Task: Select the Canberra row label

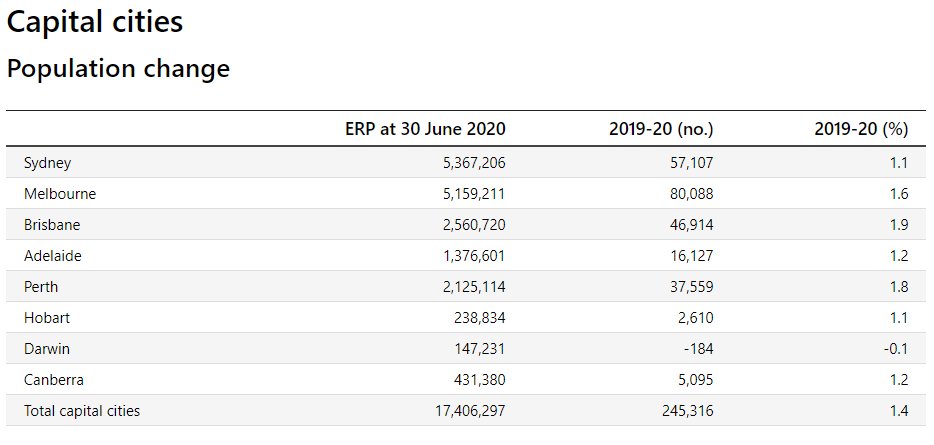Action: [53, 380]
